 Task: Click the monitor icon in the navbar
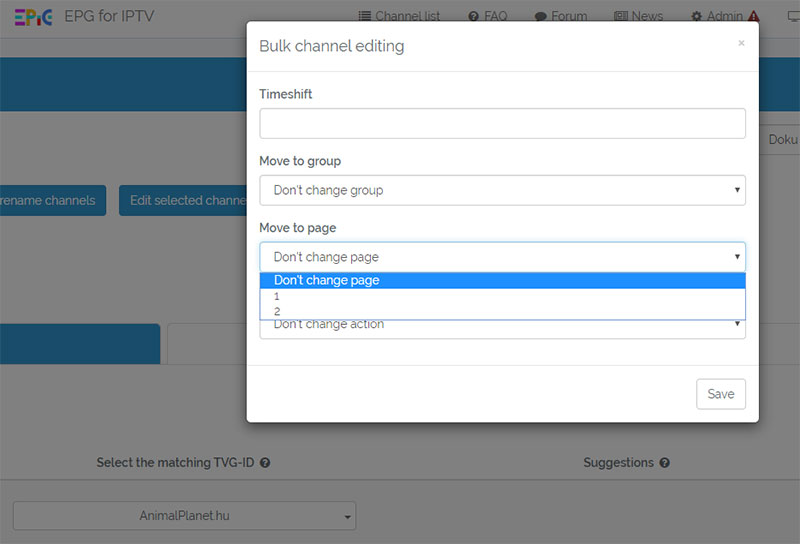[793, 17]
